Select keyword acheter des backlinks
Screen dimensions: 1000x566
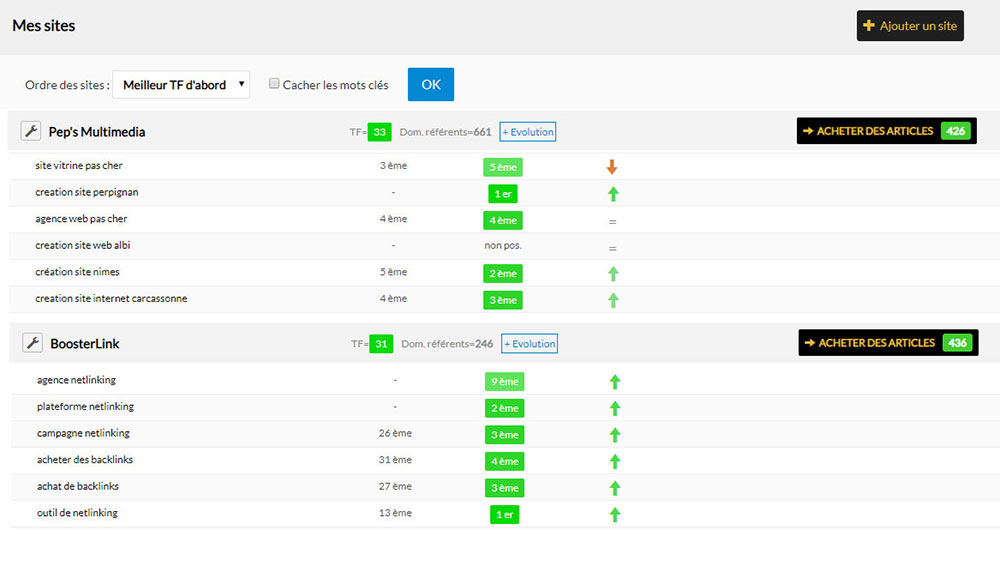tap(85, 459)
